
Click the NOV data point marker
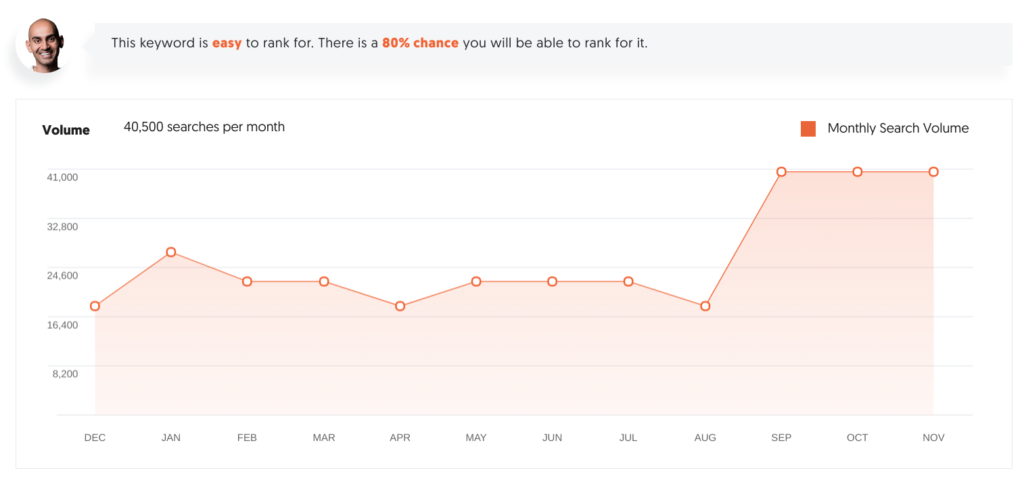click(933, 172)
